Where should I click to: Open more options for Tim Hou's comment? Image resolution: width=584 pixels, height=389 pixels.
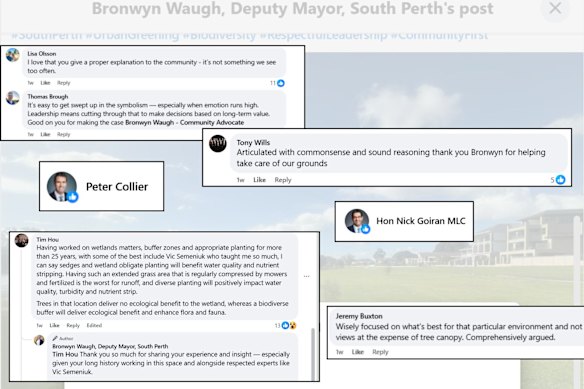307,276
